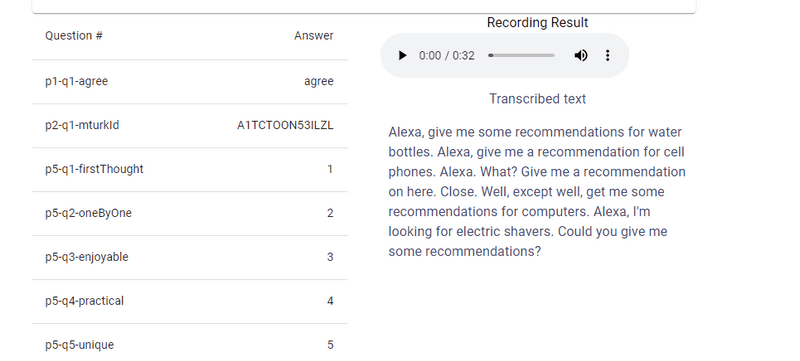The image size is (800, 361).
Task: Open audio player more options menu
Action: [x=607, y=56]
